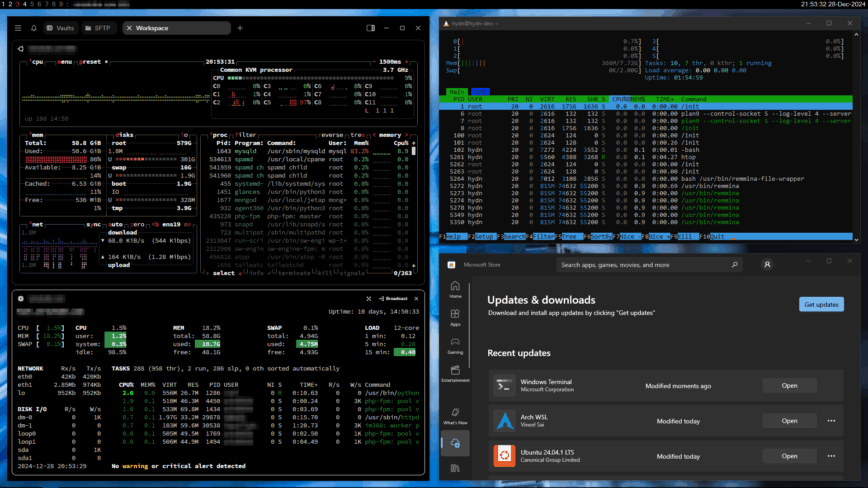Open the Vaults tab
868x488 pixels.
click(x=61, y=28)
